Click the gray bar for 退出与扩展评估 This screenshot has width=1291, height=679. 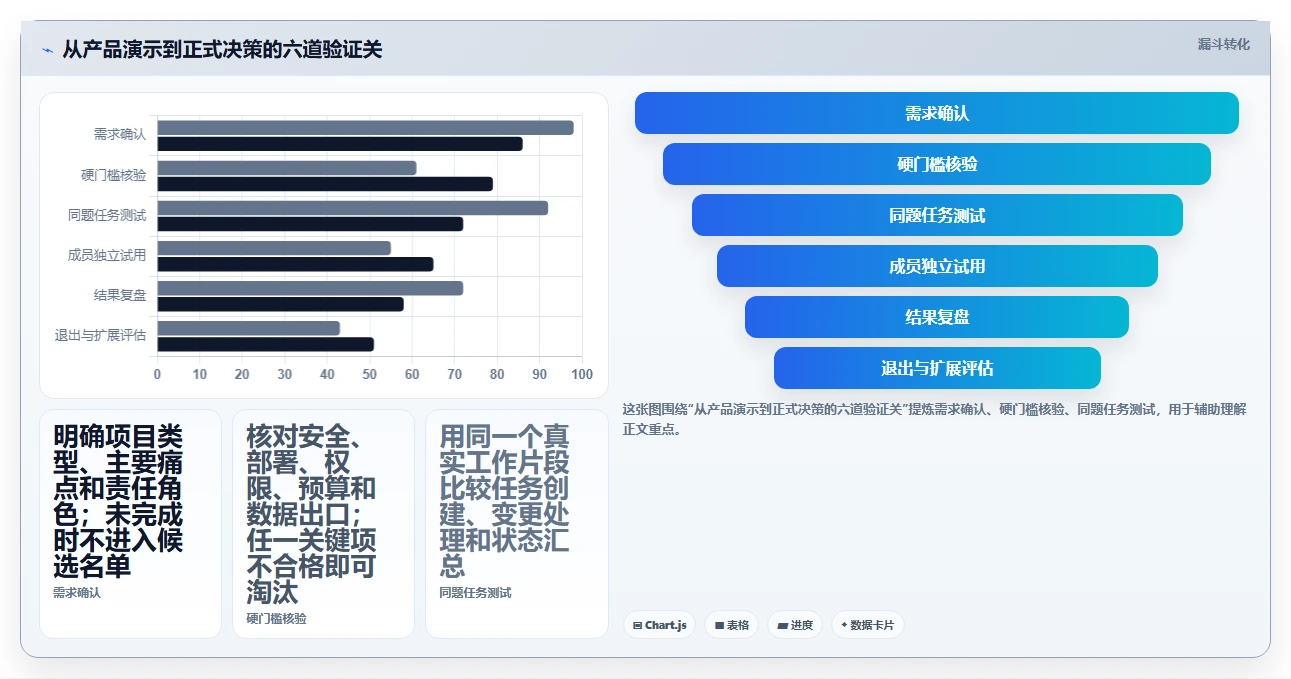(x=249, y=328)
